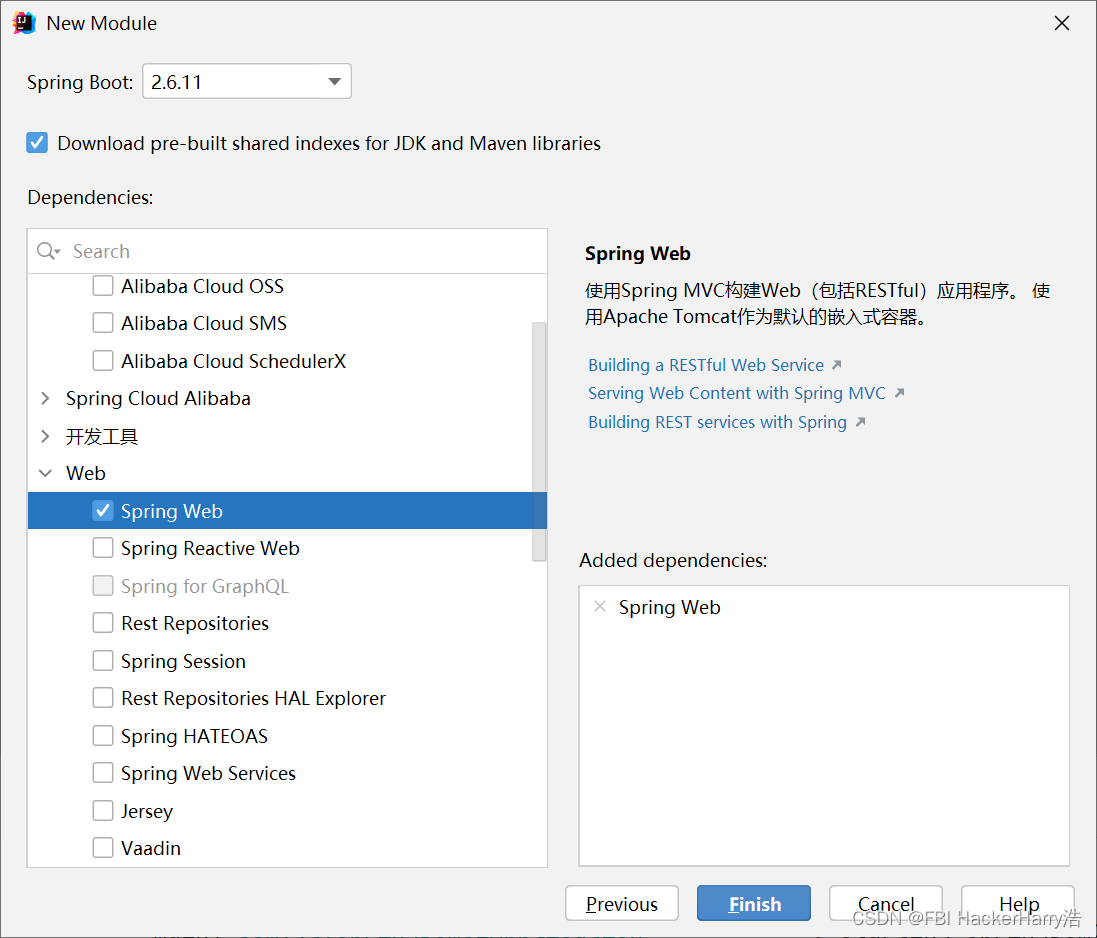This screenshot has height=938, width=1097.
Task: Check Rest Repositories checkbox
Action: point(103,623)
